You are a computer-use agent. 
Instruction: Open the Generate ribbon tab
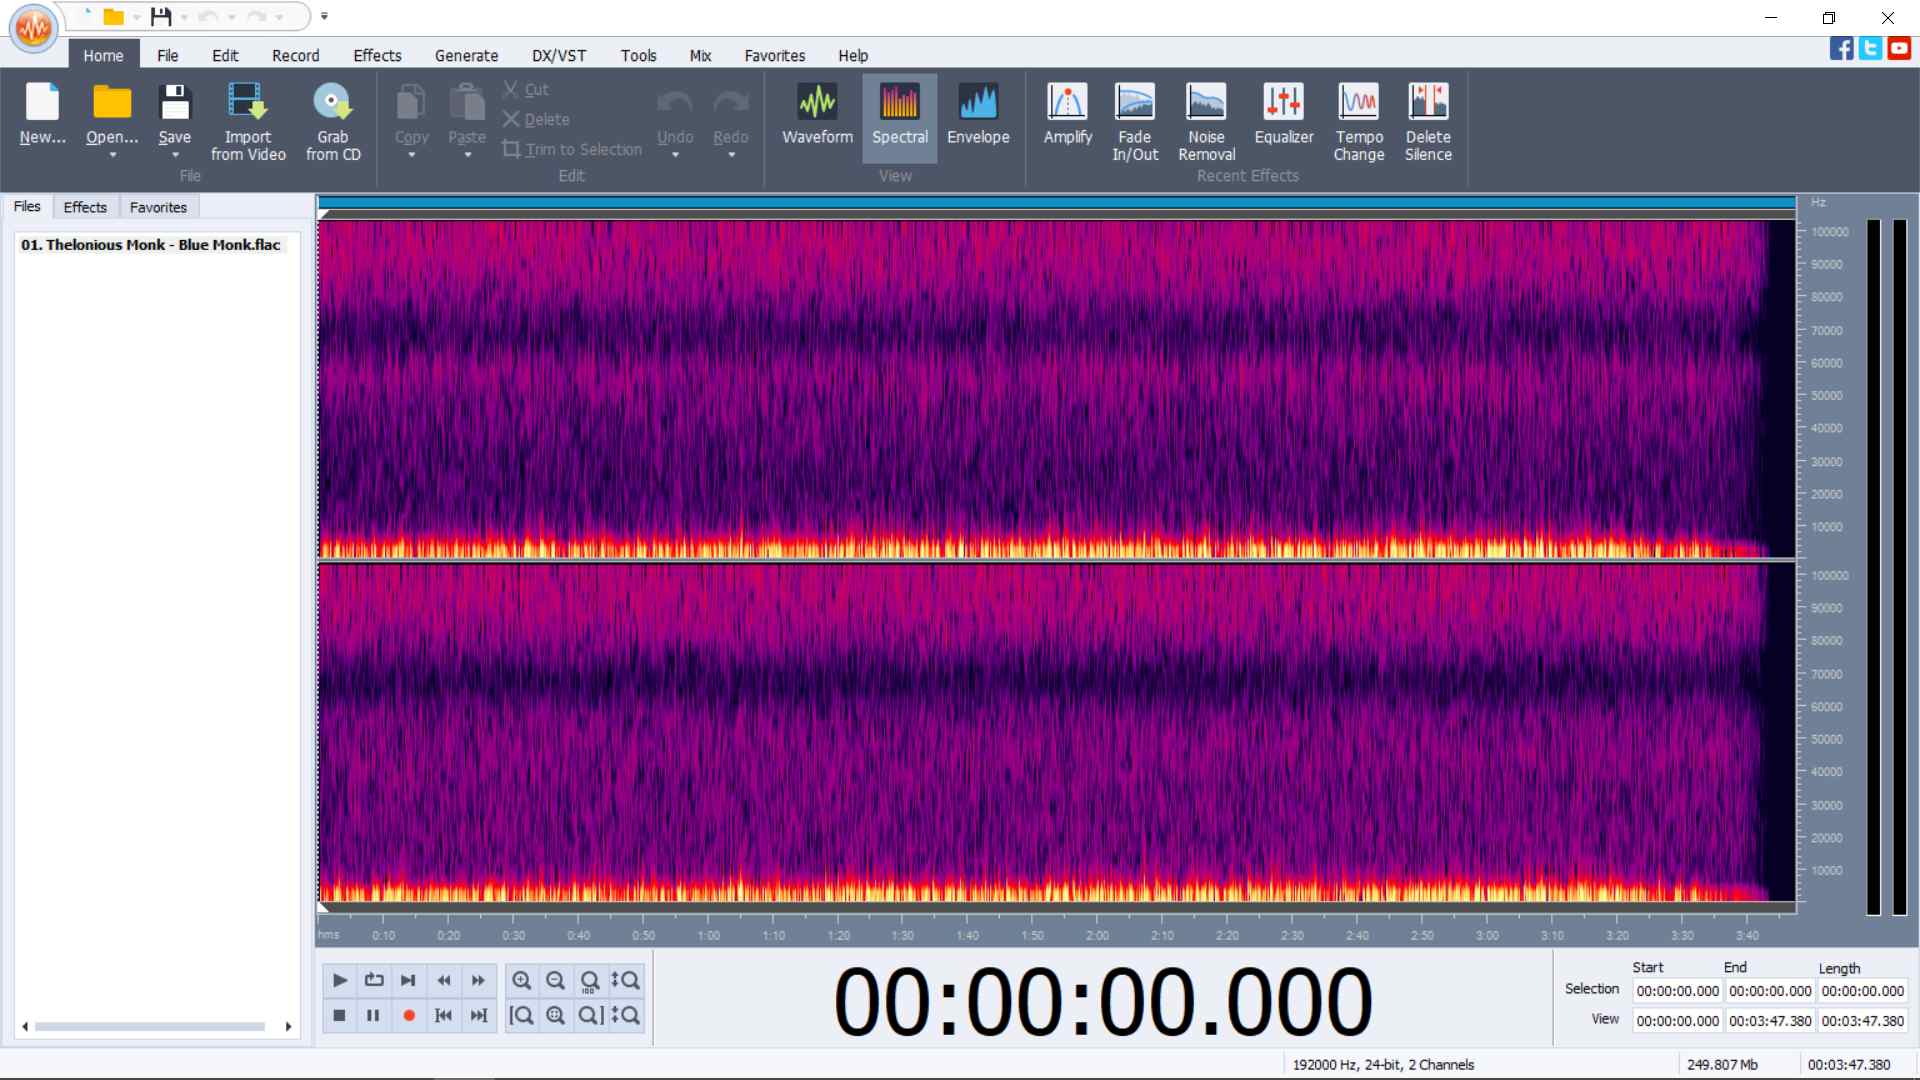pos(466,56)
